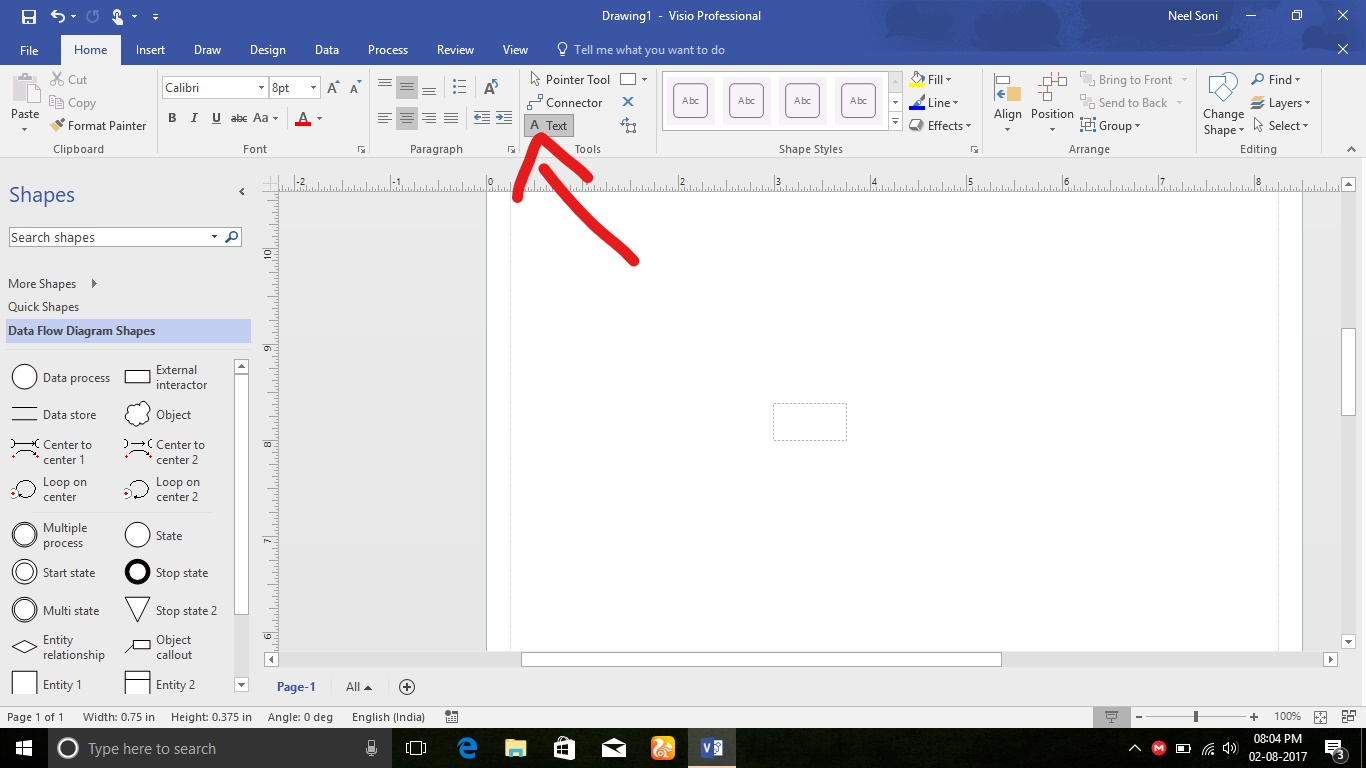Open the font size dropdown

(314, 88)
